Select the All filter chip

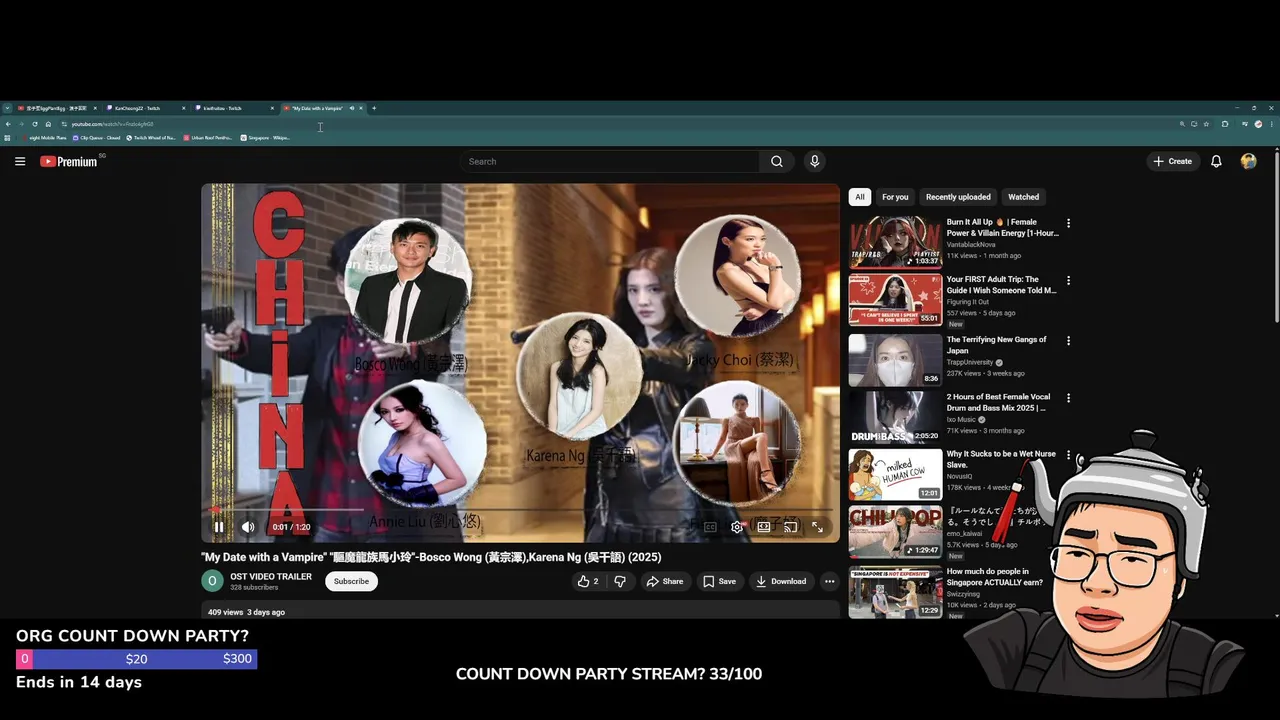click(x=860, y=197)
